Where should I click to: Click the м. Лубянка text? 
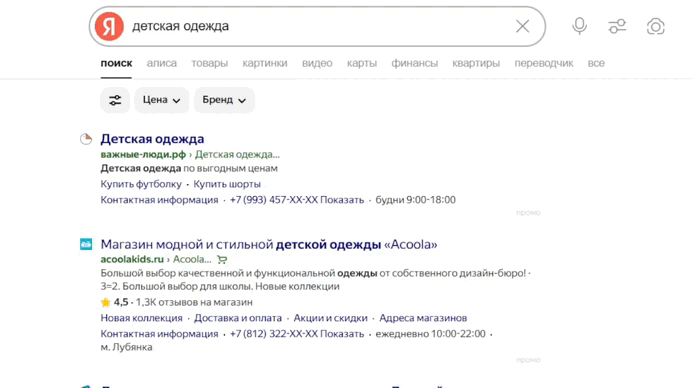pyautogui.click(x=126, y=347)
